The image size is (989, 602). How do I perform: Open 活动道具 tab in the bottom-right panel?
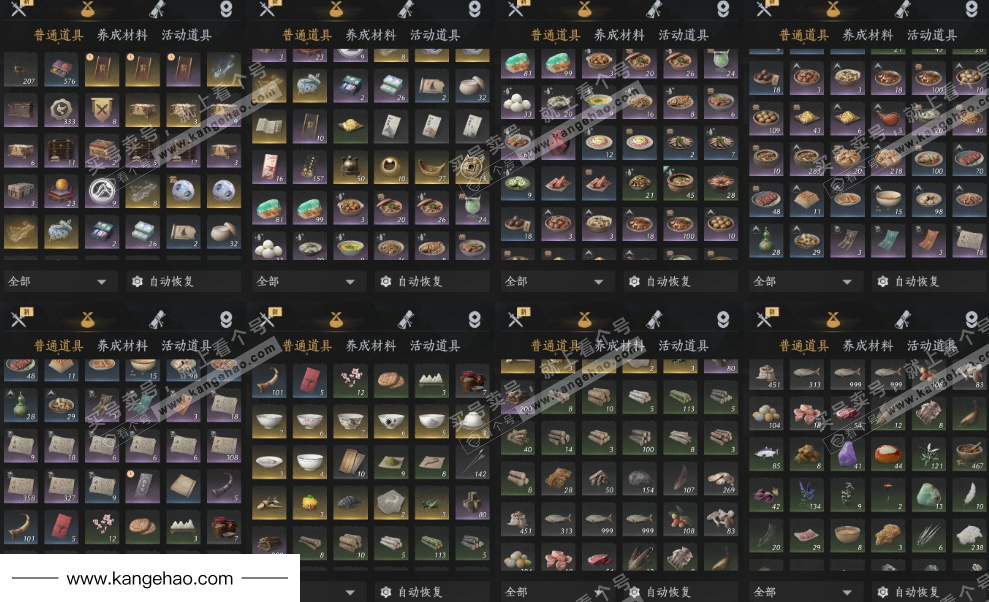pos(932,346)
